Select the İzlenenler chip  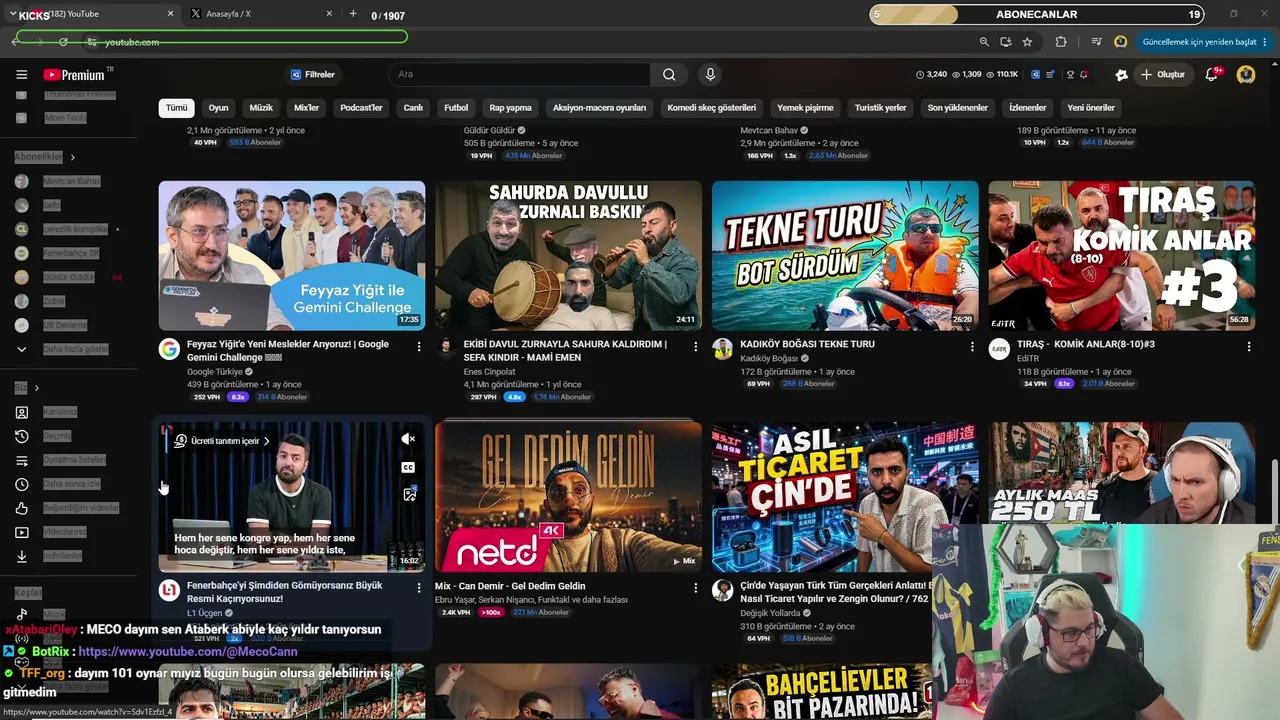click(x=1028, y=108)
